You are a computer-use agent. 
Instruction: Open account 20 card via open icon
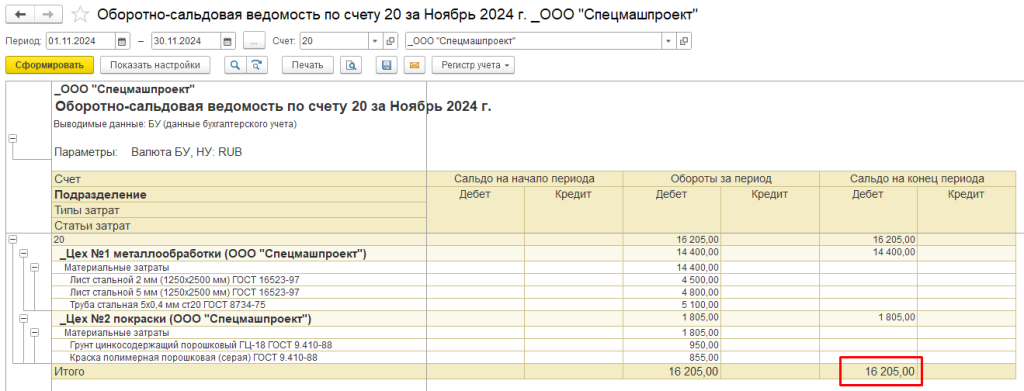391,41
